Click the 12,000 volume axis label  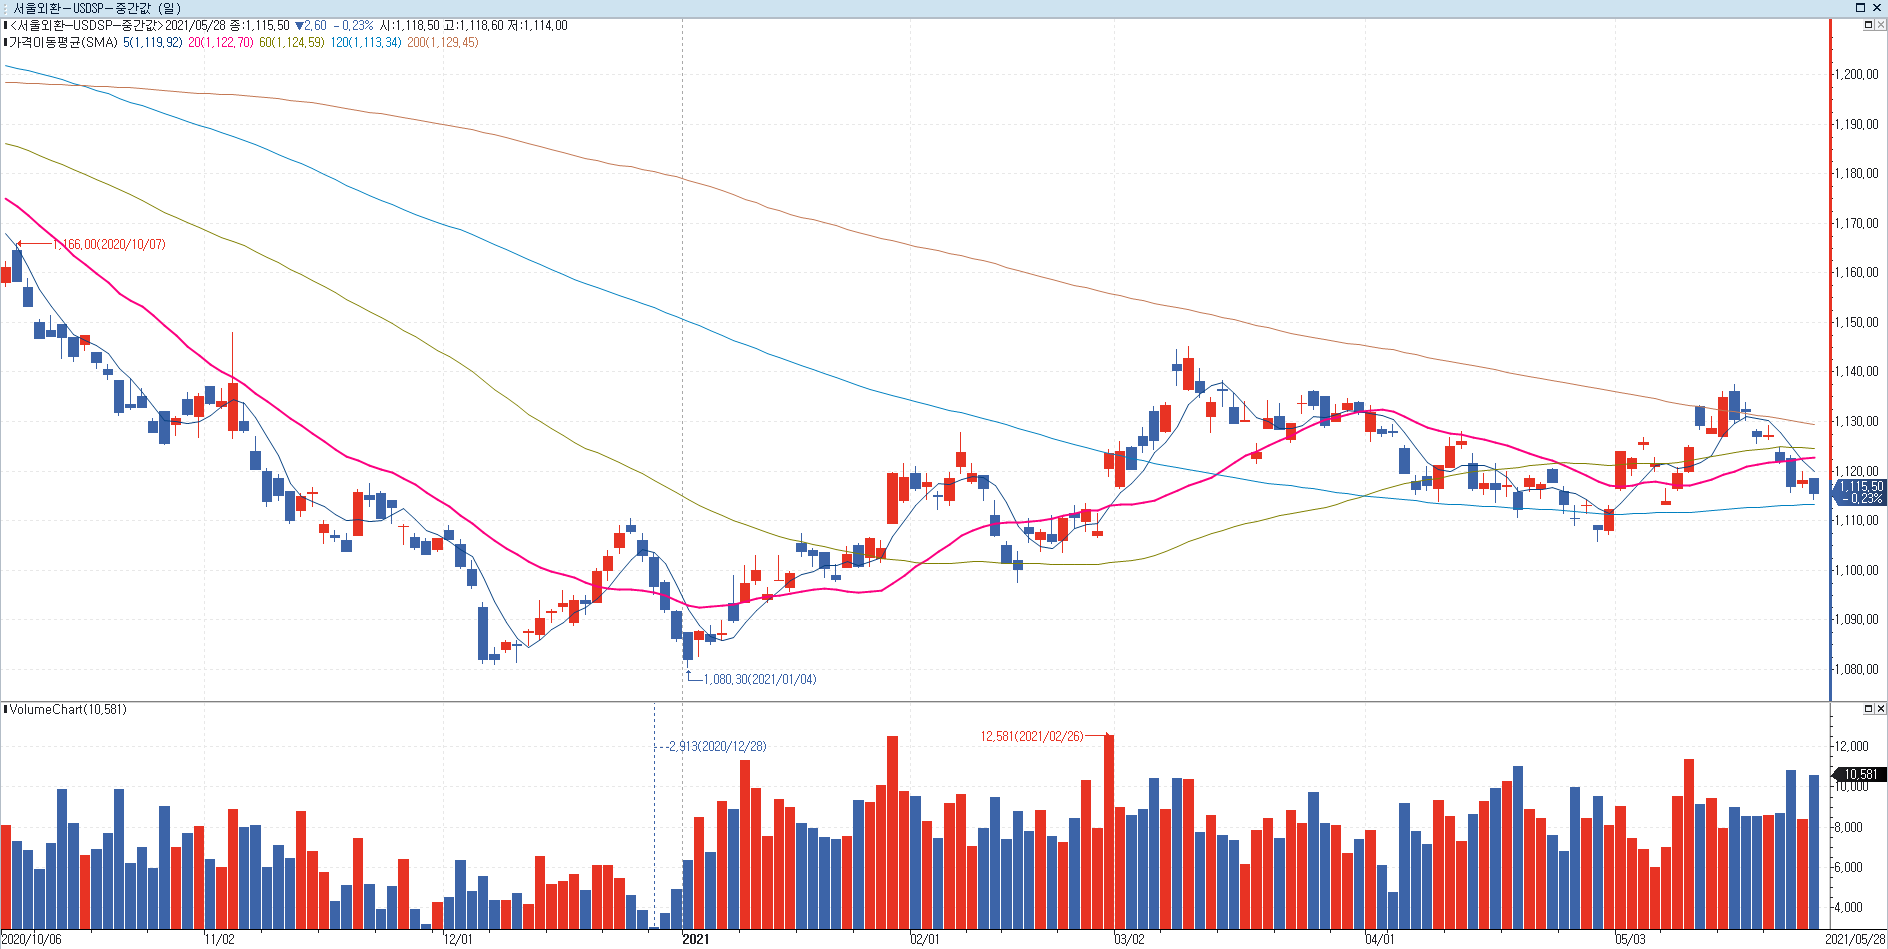(x=1852, y=747)
